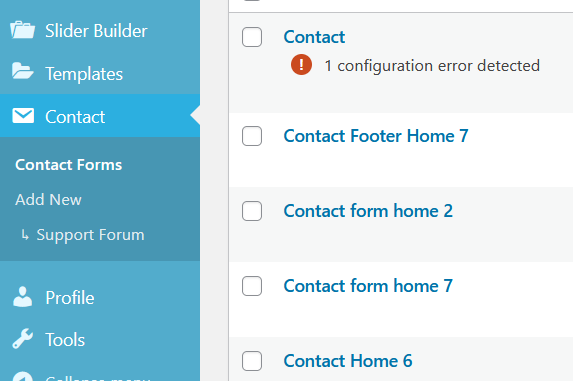Image resolution: width=573 pixels, height=381 pixels.
Task: Click the Support Forum sub-arrow icon
Action: click(25, 235)
